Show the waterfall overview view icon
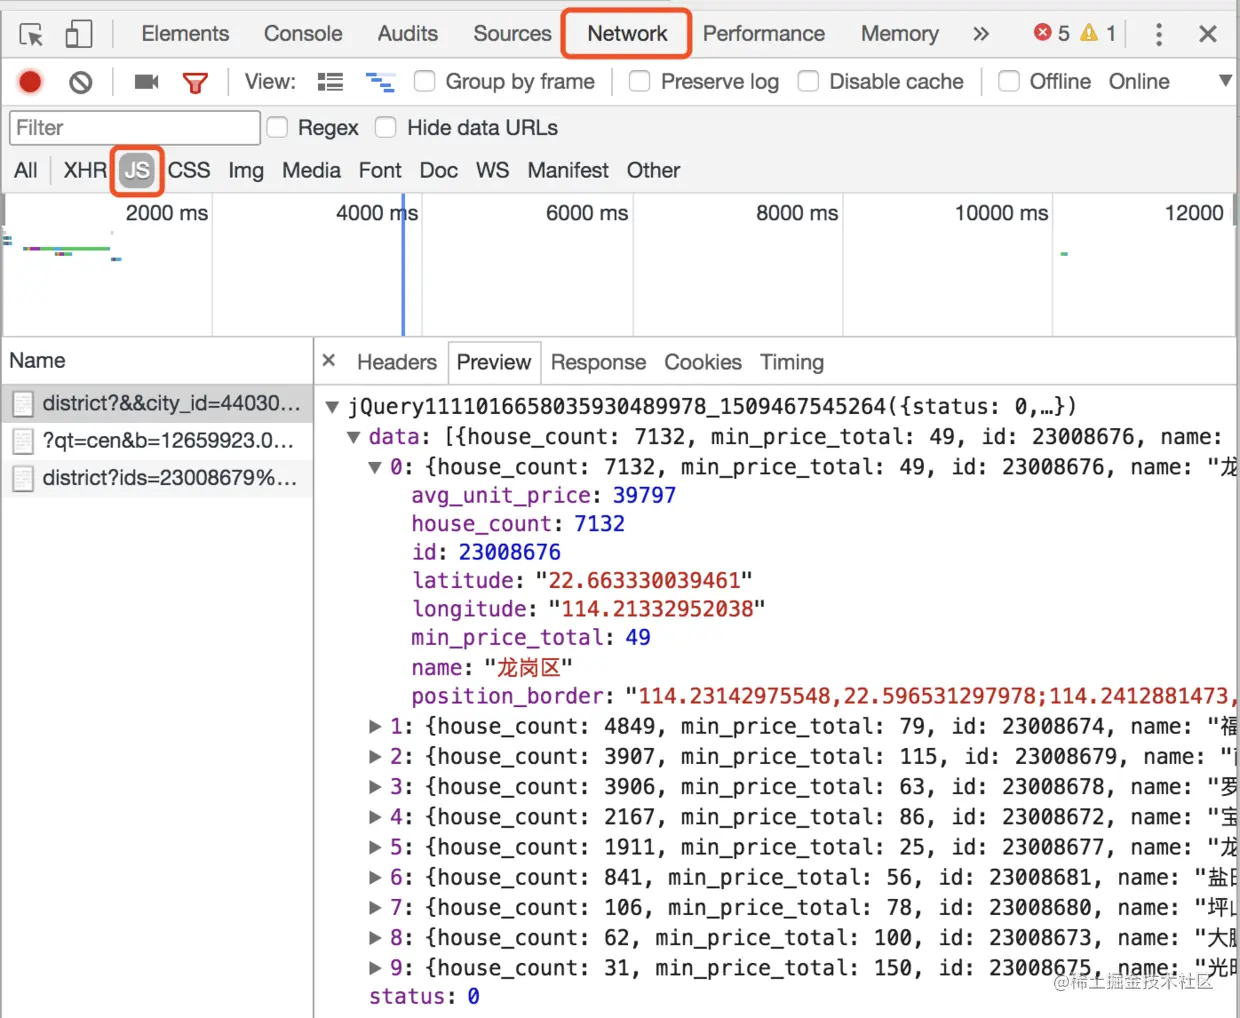1240x1018 pixels. click(x=380, y=82)
